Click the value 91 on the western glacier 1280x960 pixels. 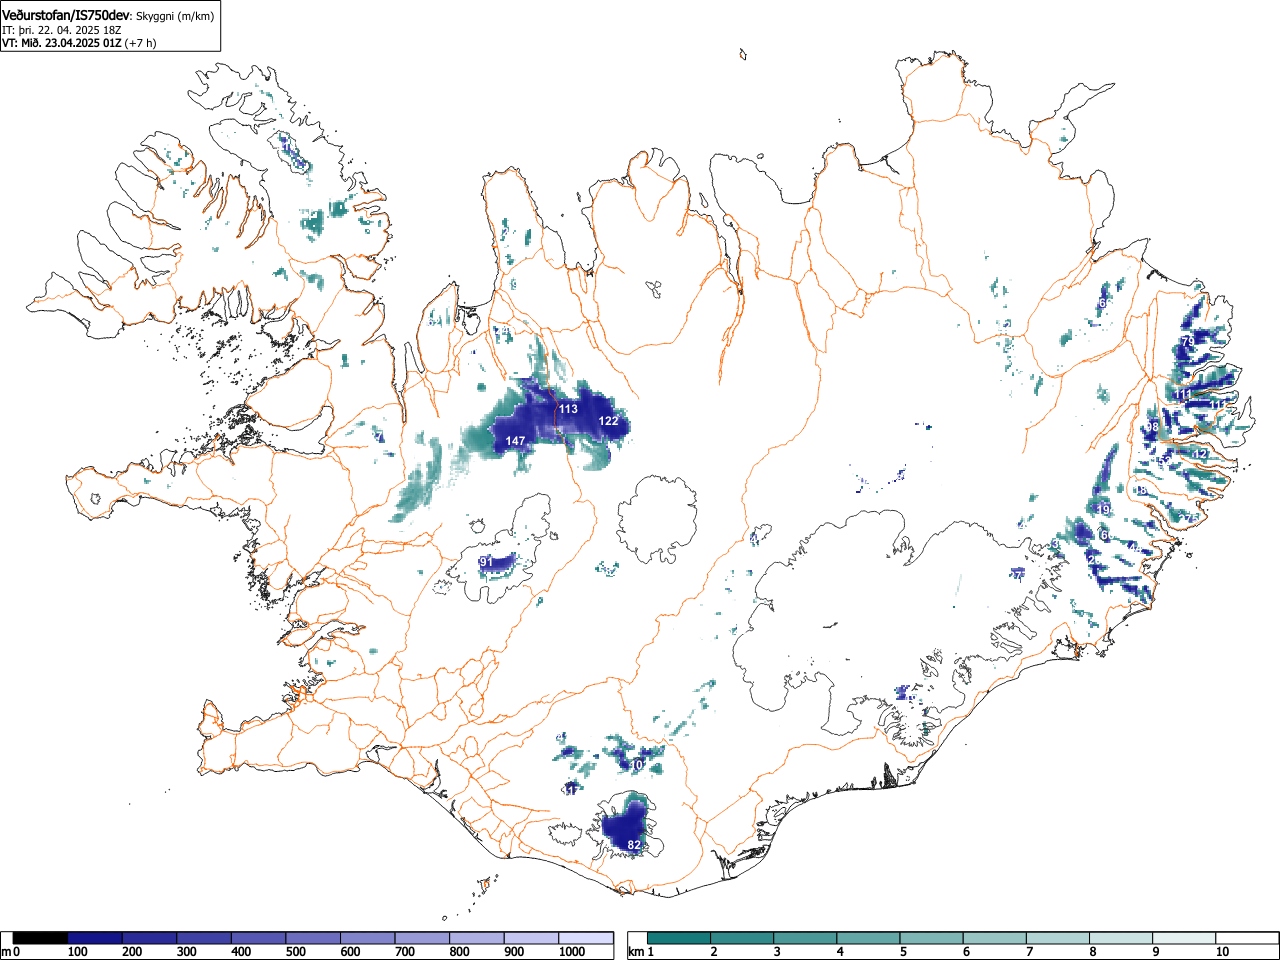[486, 563]
